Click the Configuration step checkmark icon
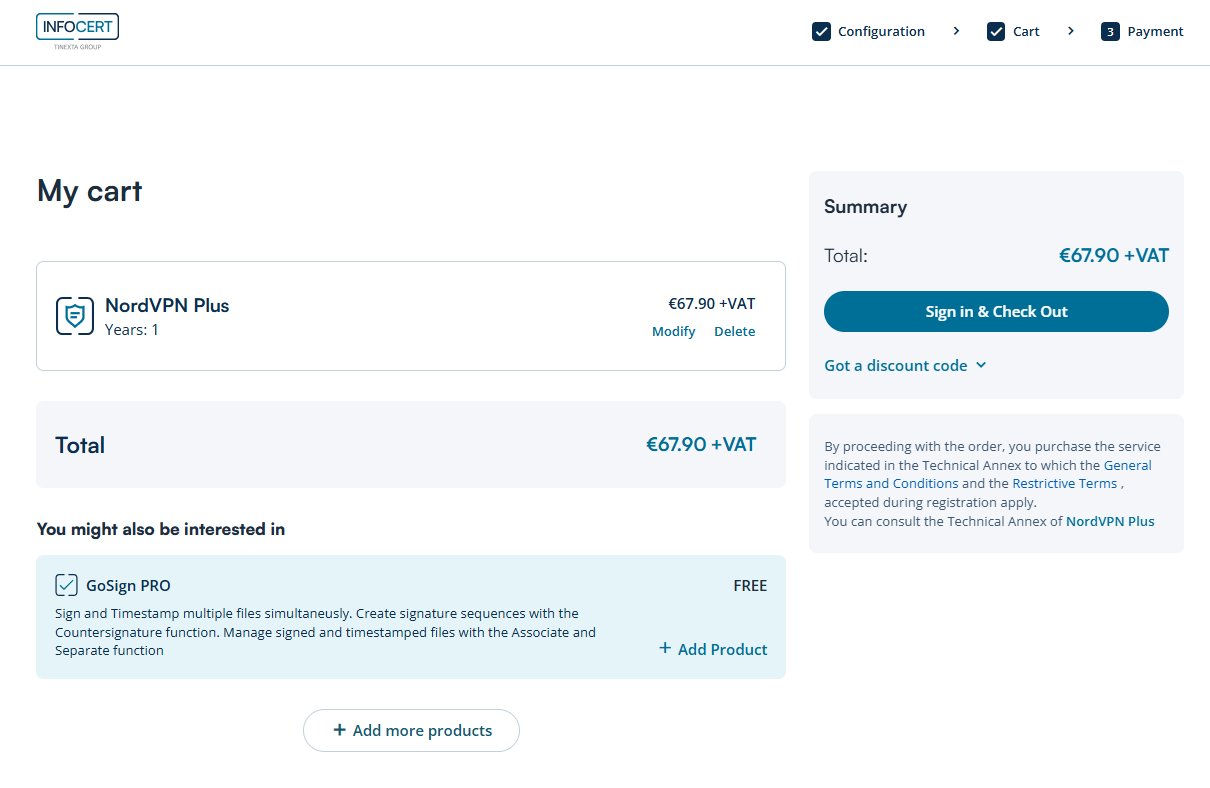This screenshot has height=788, width=1210. pyautogui.click(x=821, y=32)
